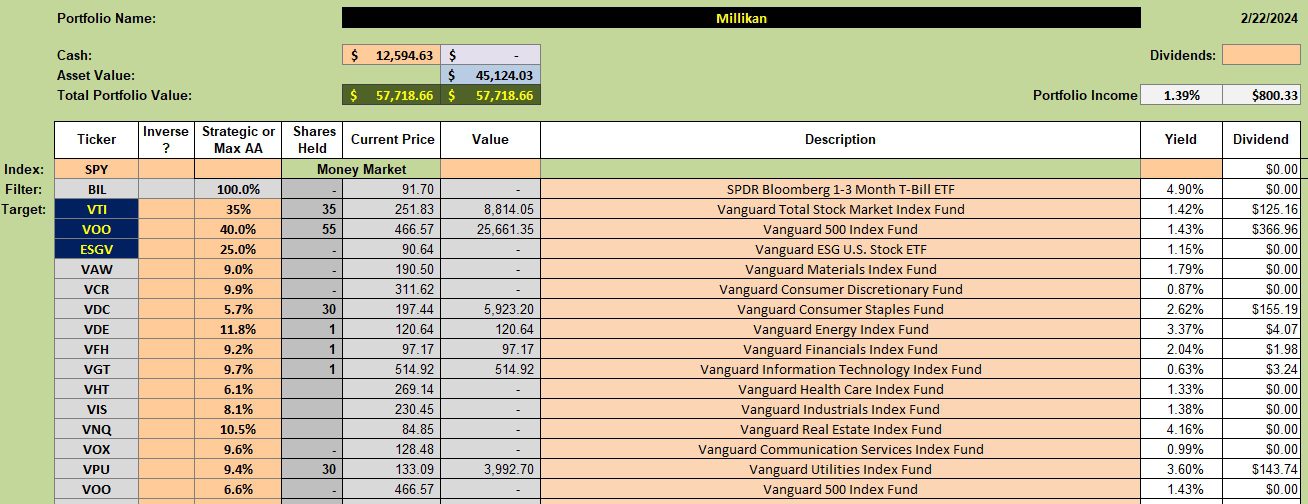The width and height of the screenshot is (1308, 504).
Task: Select Vanguard Consumer Staples Fund description
Action: [x=840, y=309]
